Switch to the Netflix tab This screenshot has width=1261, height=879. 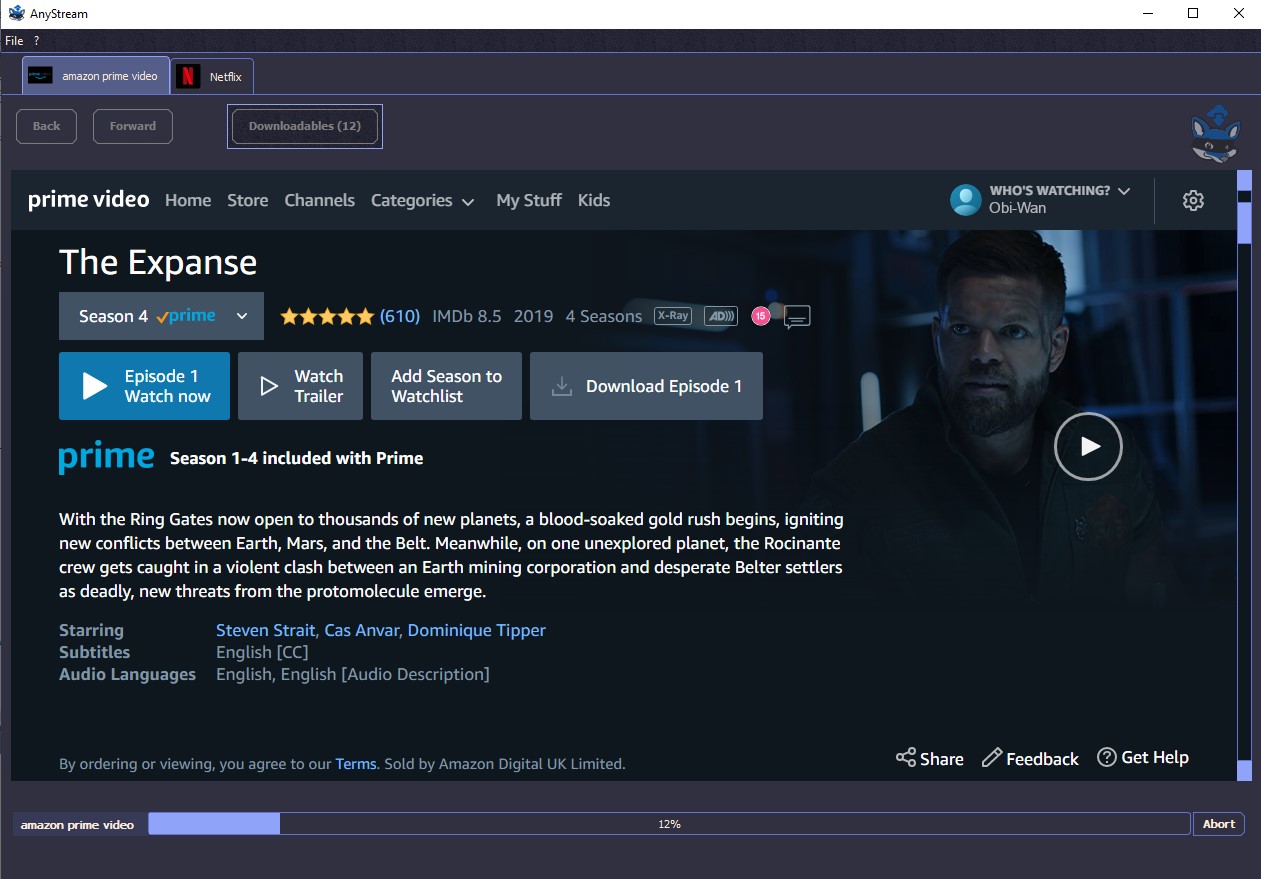click(213, 77)
